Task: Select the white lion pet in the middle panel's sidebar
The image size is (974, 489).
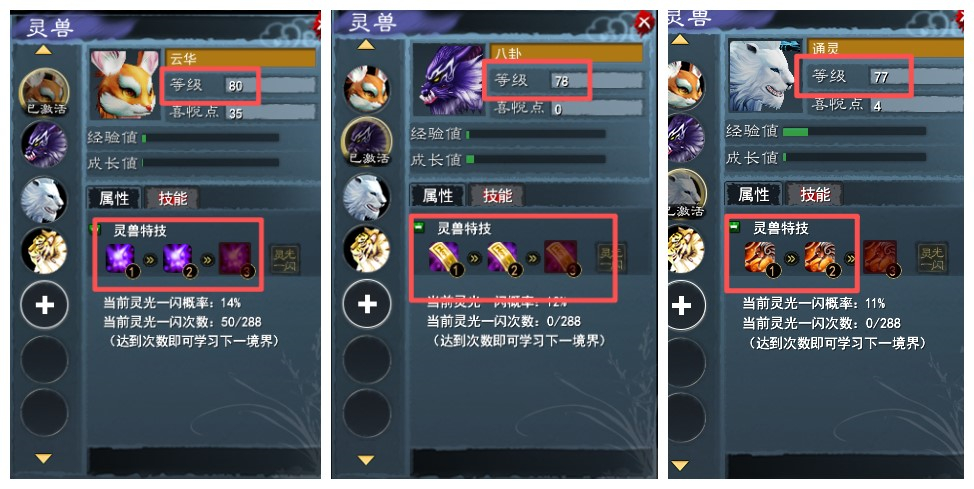Action: pos(366,198)
